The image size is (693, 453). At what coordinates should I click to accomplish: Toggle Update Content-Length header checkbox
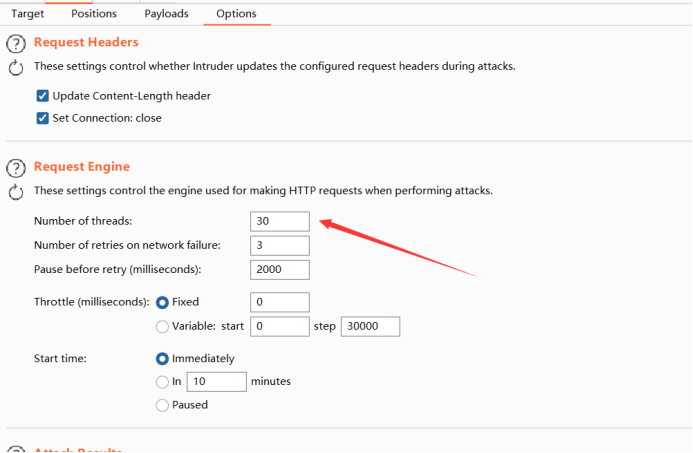tap(43, 96)
